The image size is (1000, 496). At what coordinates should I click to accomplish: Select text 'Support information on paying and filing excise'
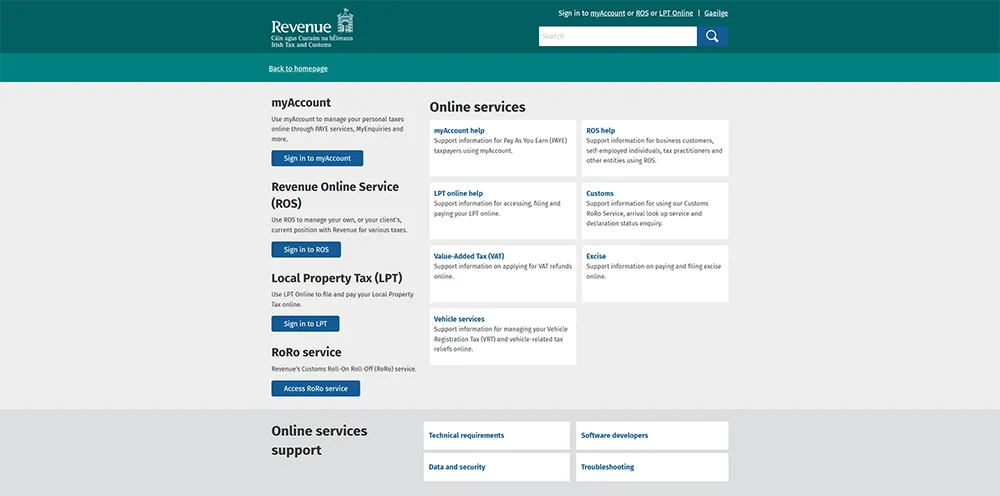click(x=654, y=266)
